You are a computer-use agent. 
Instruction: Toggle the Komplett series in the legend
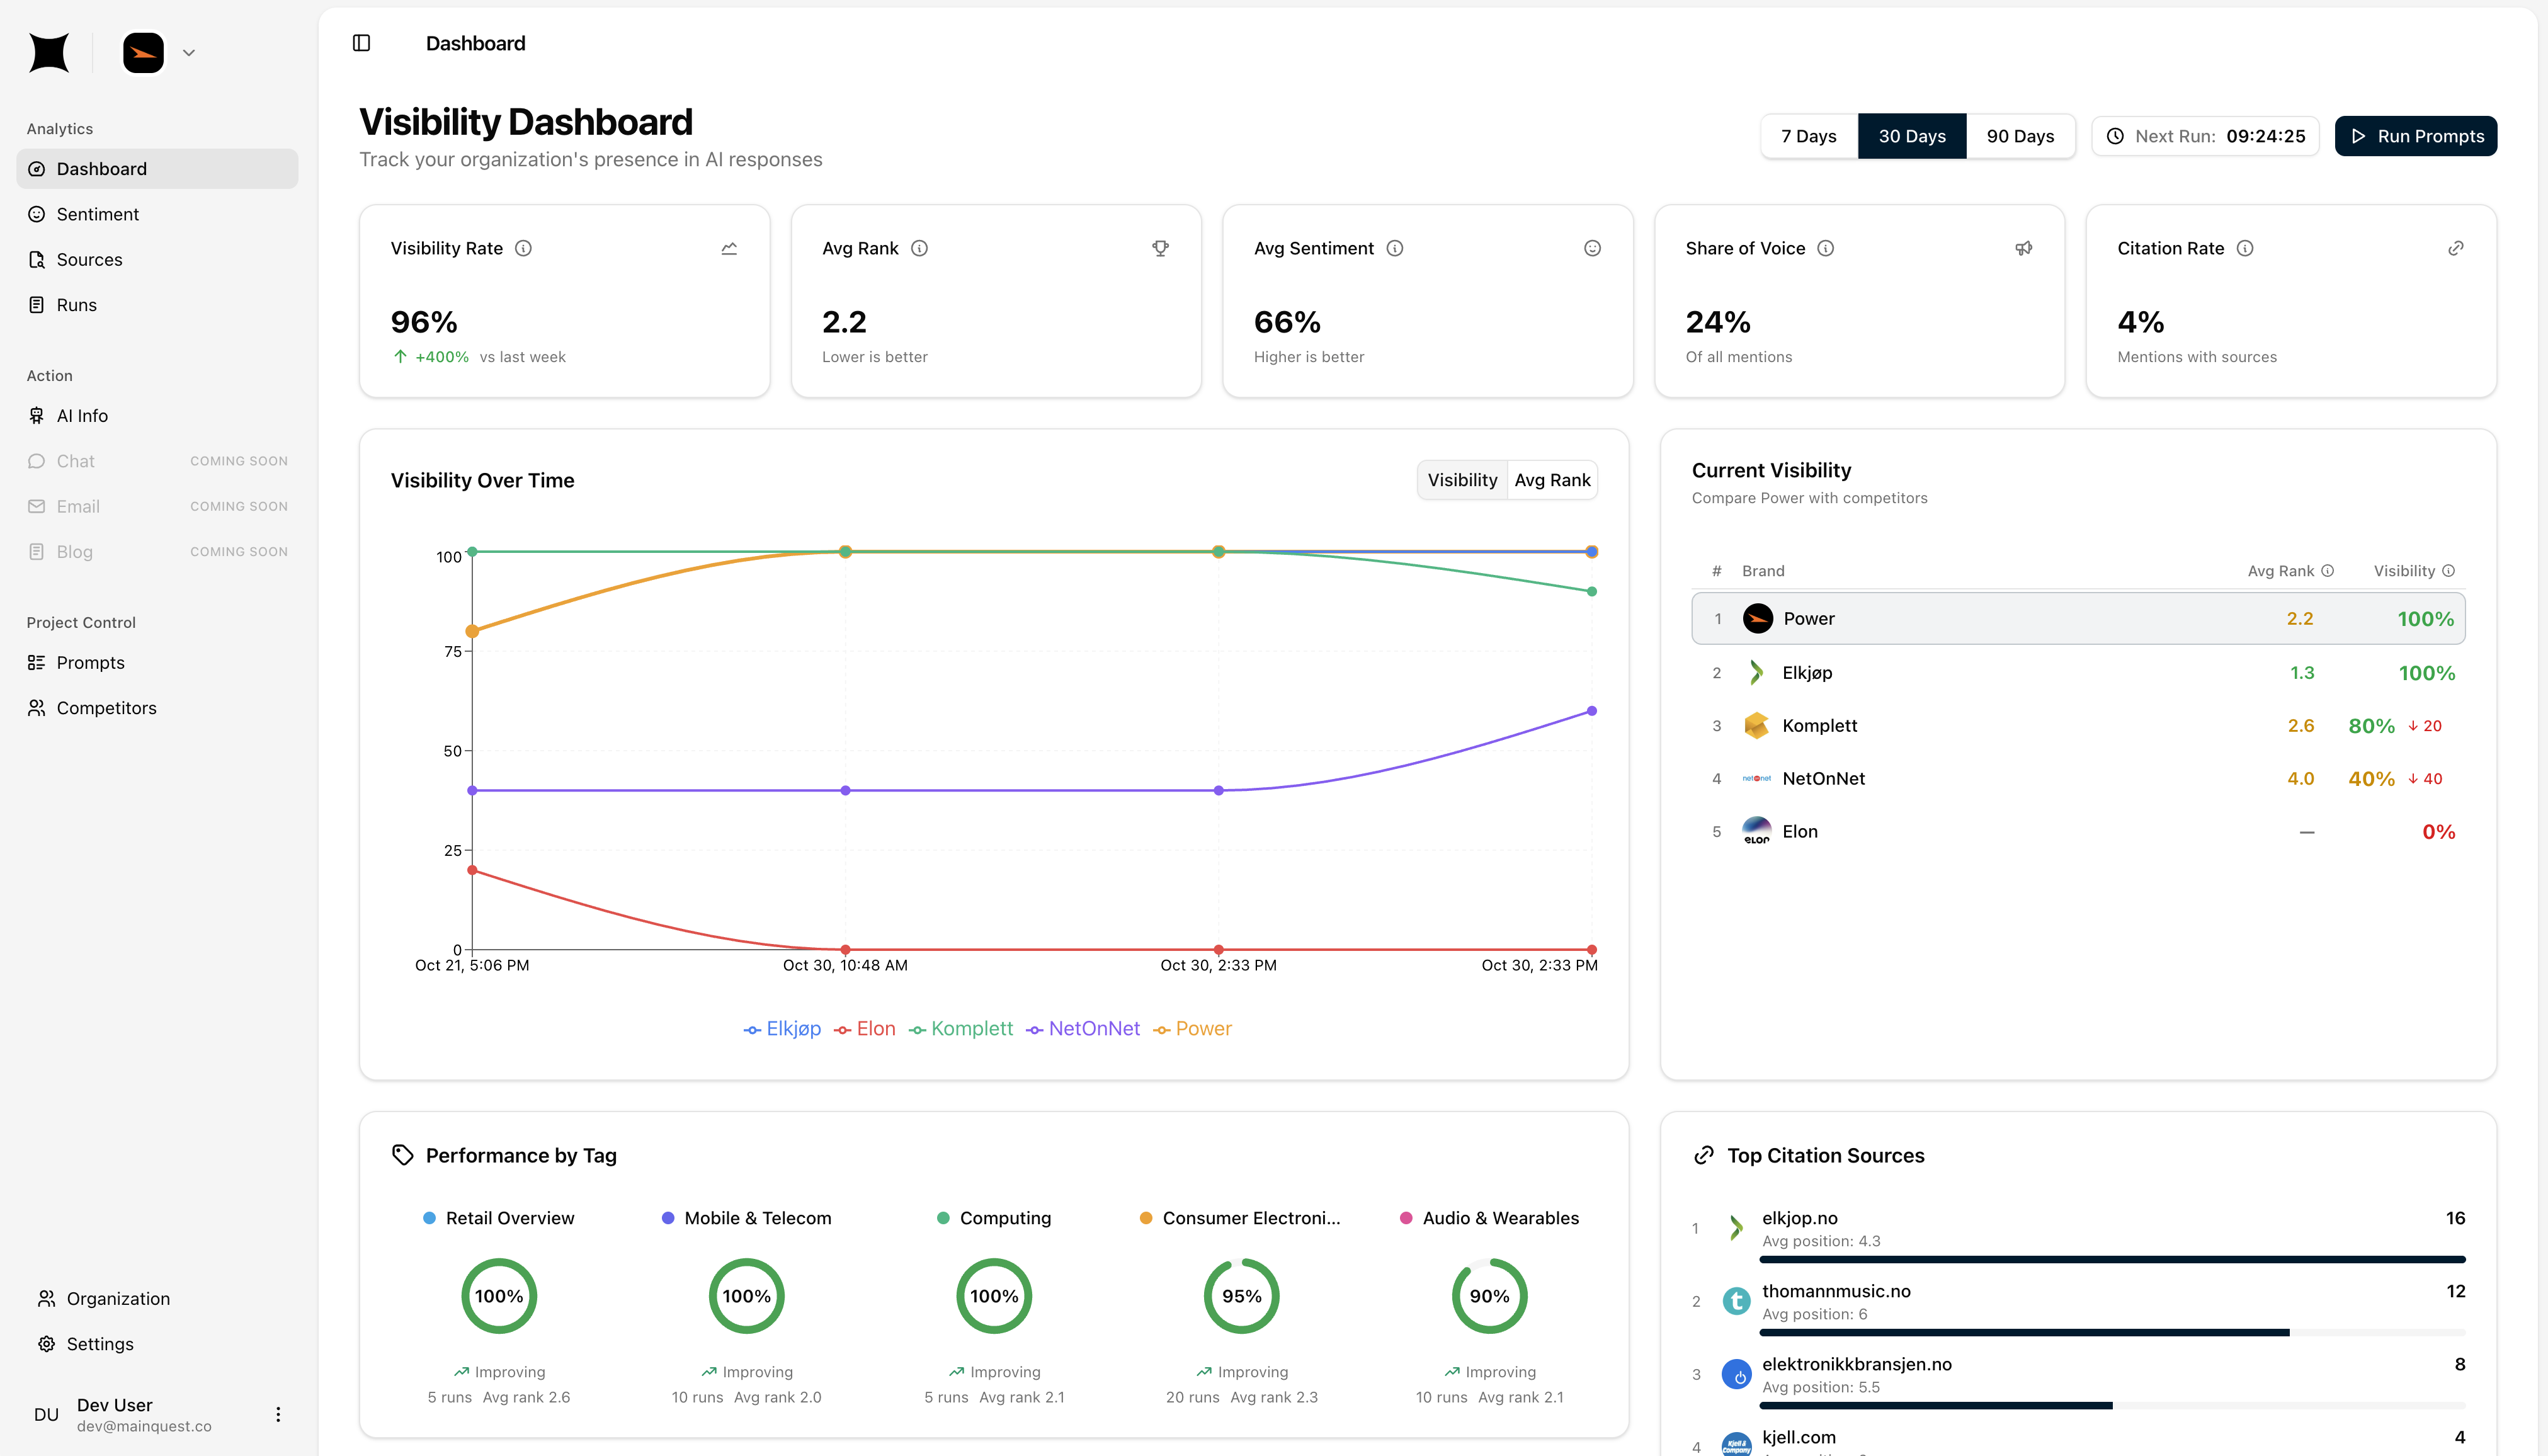[960, 1028]
